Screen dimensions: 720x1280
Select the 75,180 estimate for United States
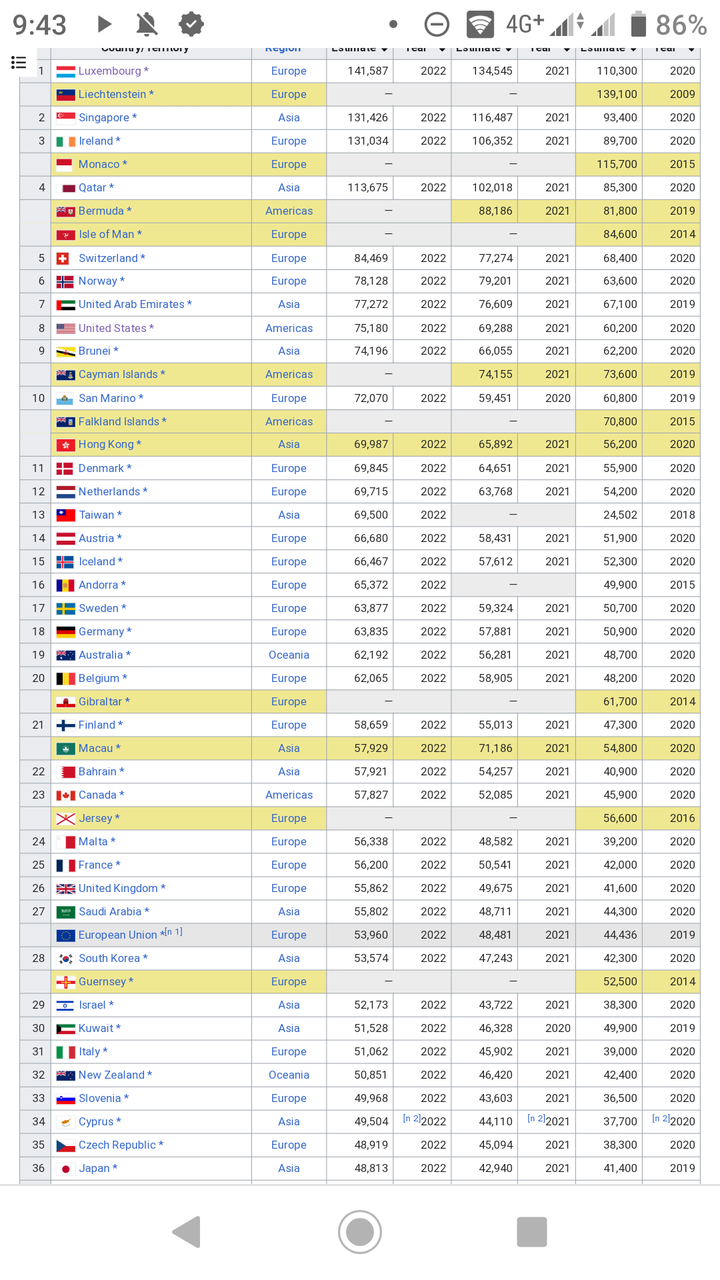371,328
